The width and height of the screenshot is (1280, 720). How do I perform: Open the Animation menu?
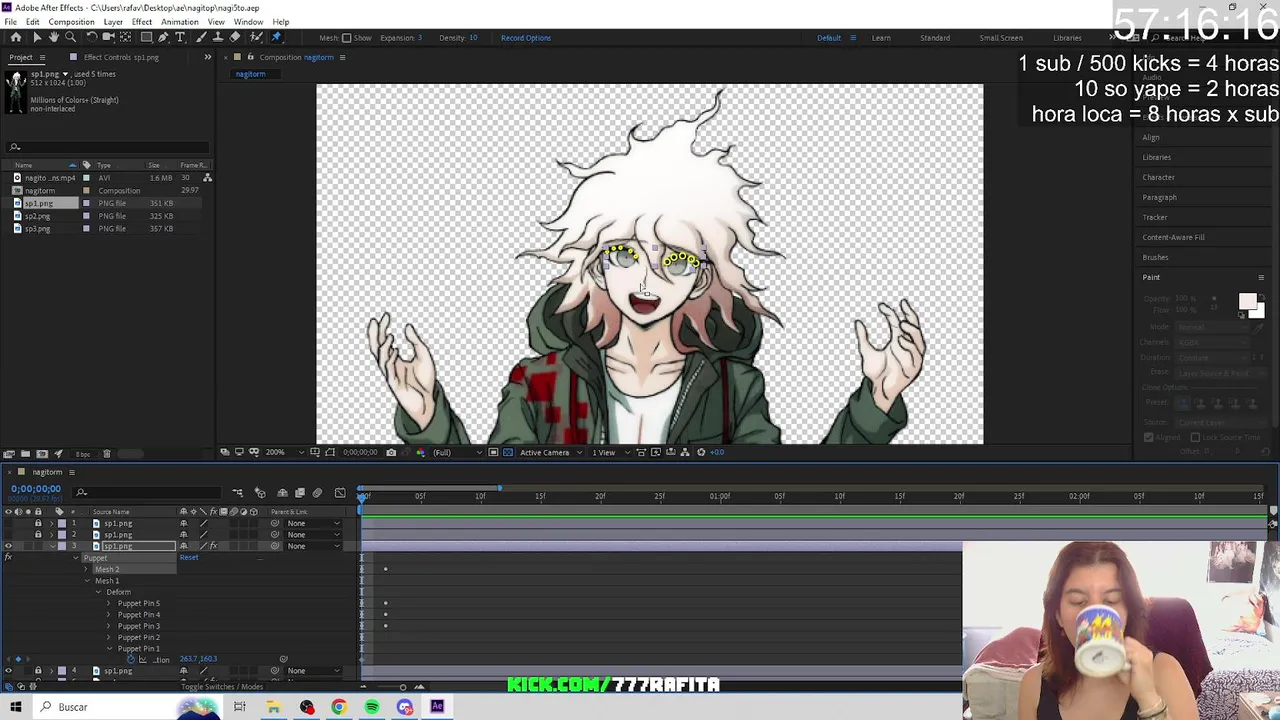coord(180,21)
